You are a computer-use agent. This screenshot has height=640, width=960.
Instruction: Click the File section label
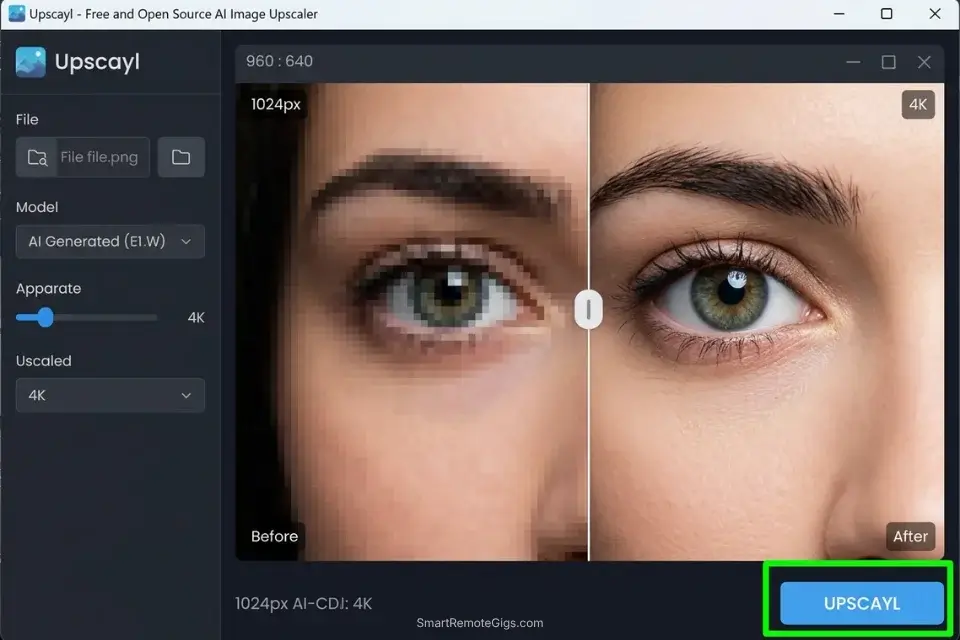(x=27, y=119)
